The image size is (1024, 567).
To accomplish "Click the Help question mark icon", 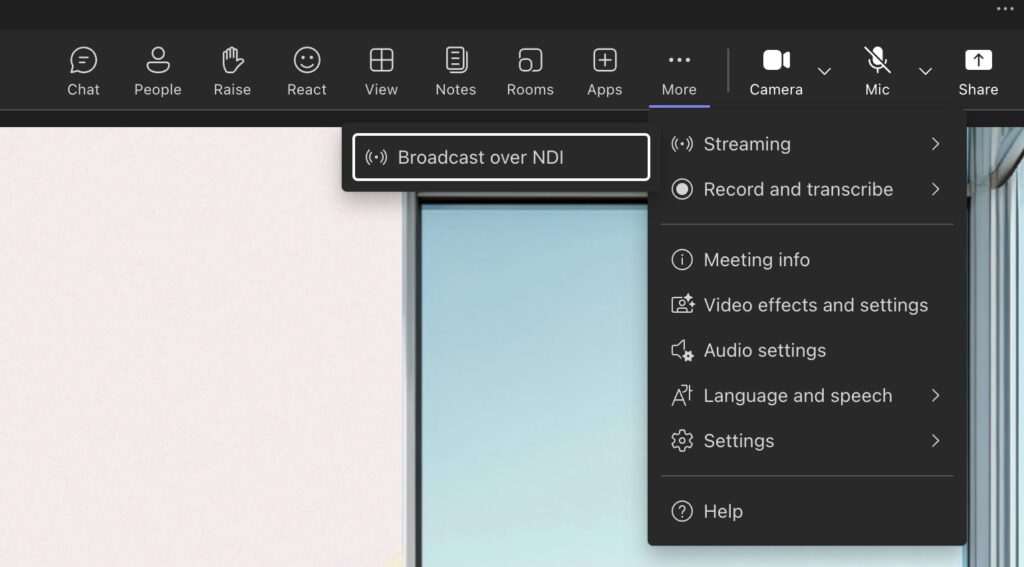I will click(x=682, y=511).
